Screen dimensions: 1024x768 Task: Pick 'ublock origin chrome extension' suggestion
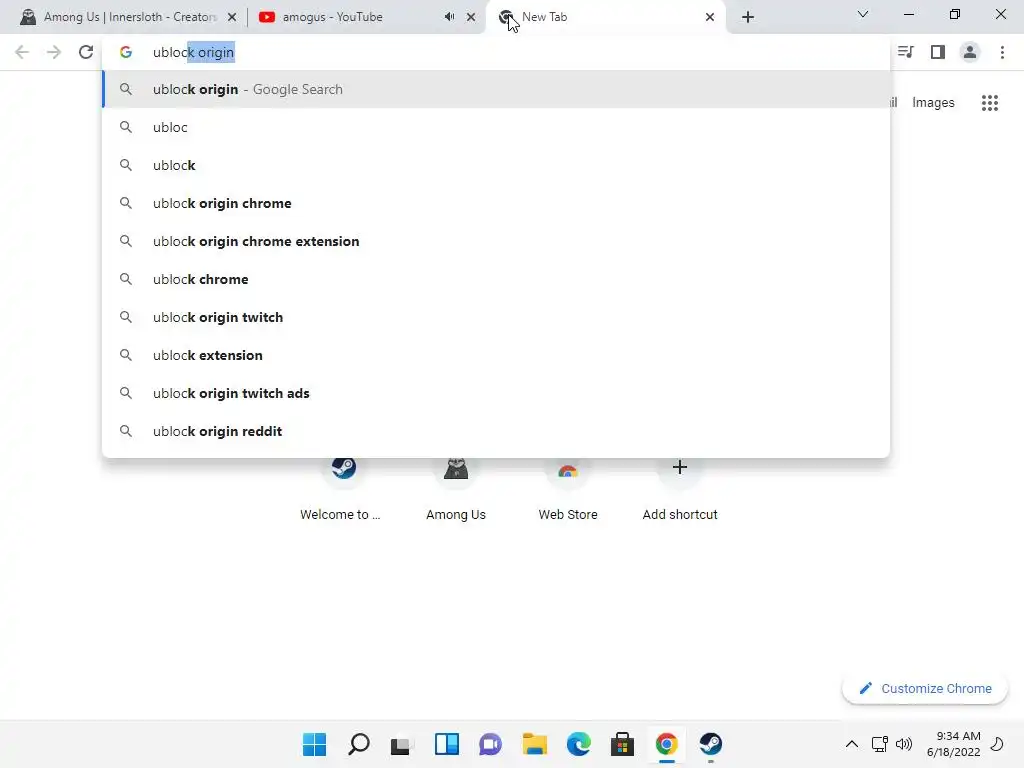pyautogui.click(x=496, y=241)
